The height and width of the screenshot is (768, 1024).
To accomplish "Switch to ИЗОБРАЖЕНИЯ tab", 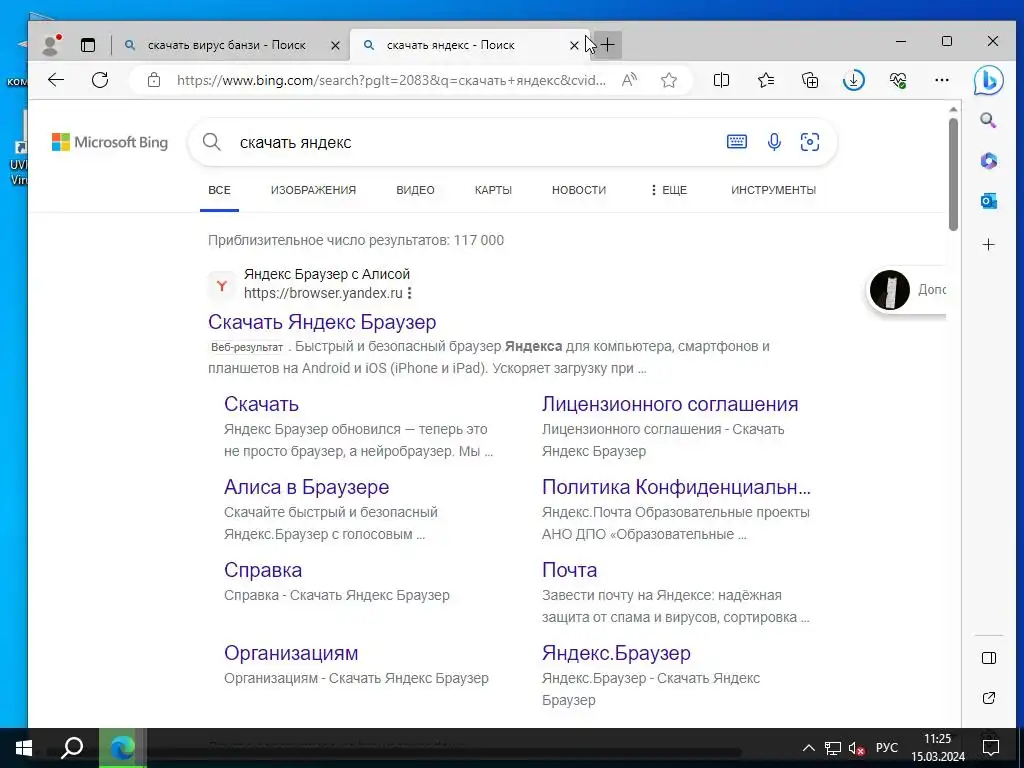I will point(313,190).
